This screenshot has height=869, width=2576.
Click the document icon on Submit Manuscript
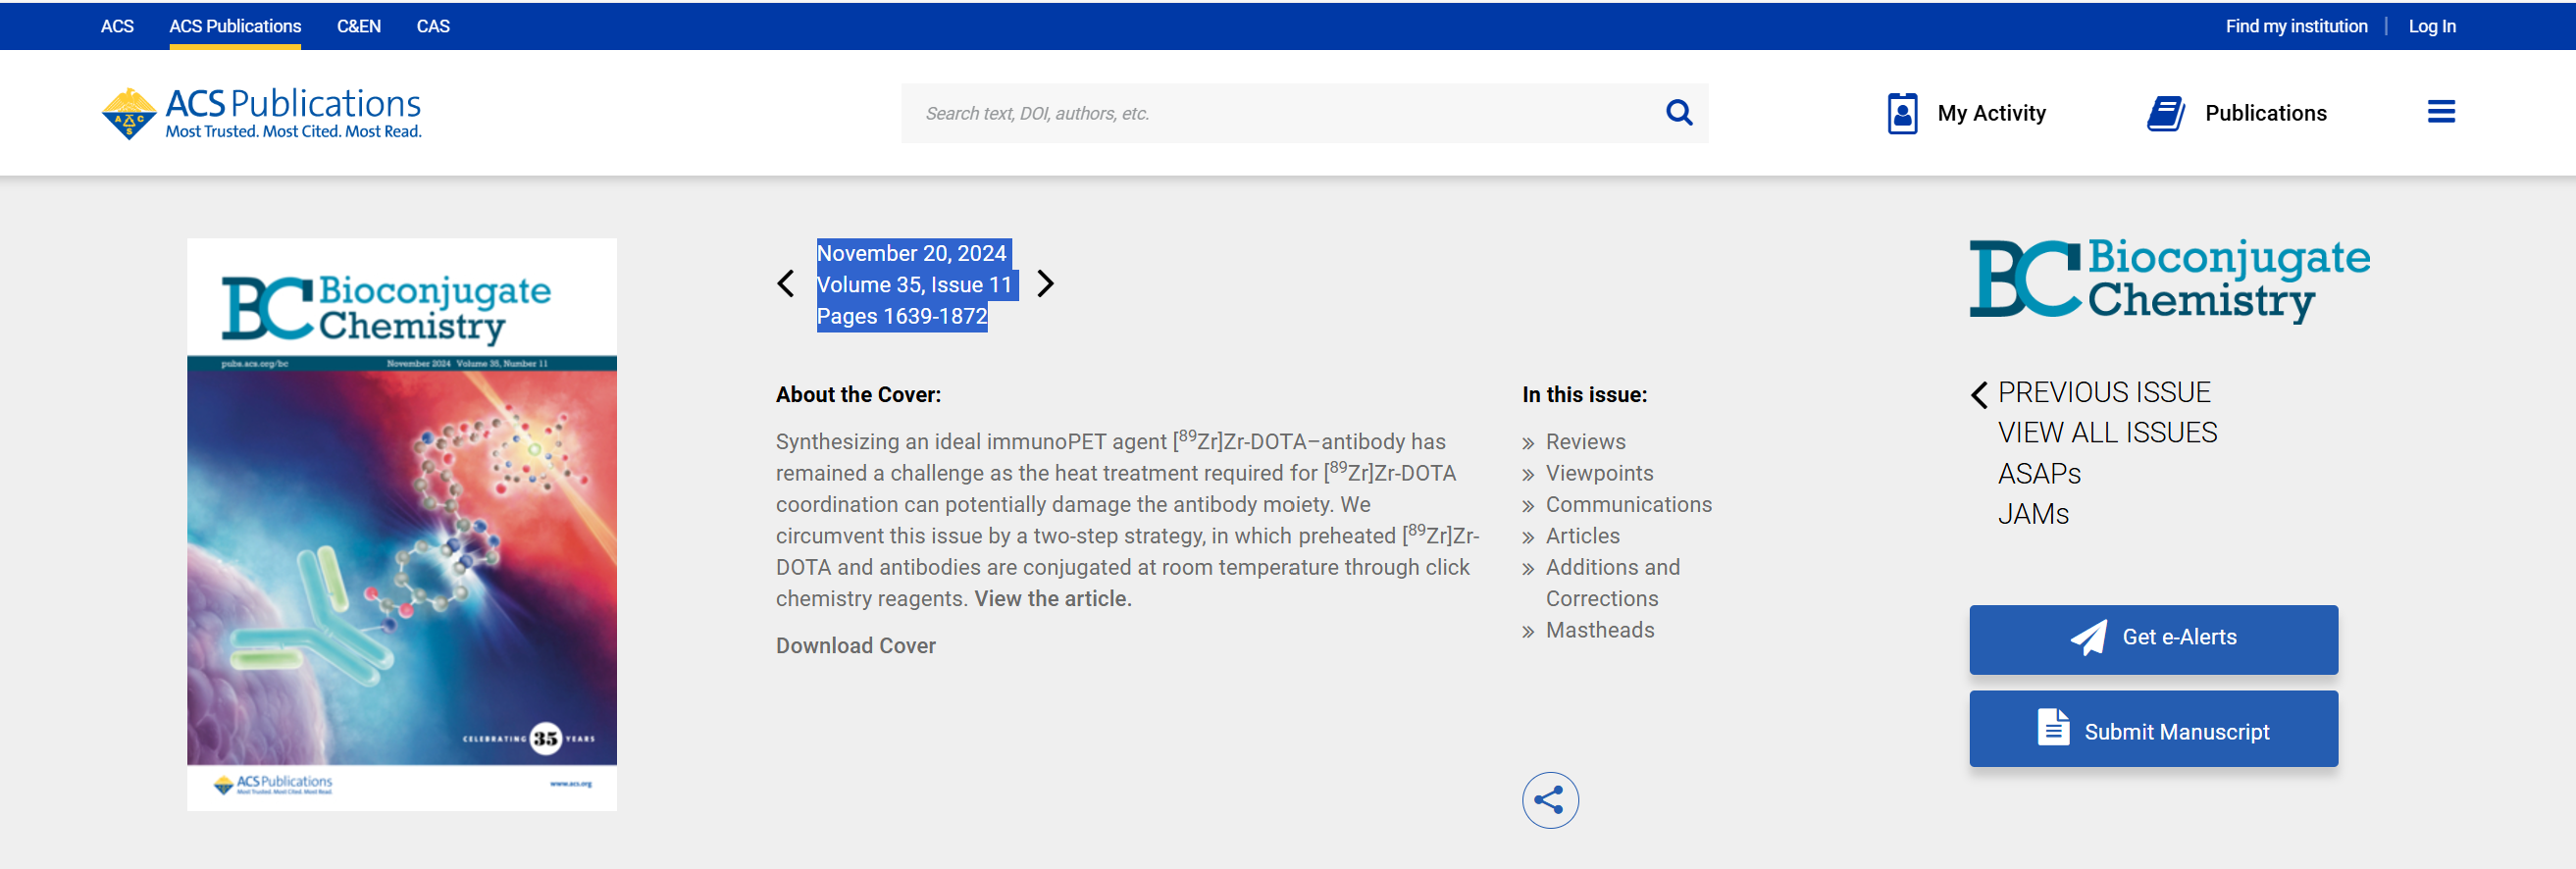tap(2053, 728)
